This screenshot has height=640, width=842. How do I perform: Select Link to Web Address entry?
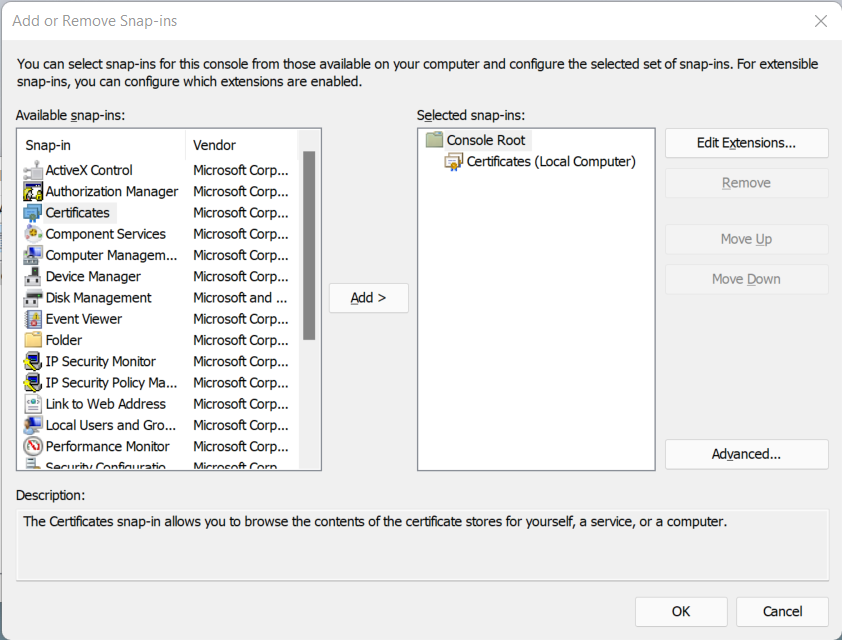pos(106,404)
